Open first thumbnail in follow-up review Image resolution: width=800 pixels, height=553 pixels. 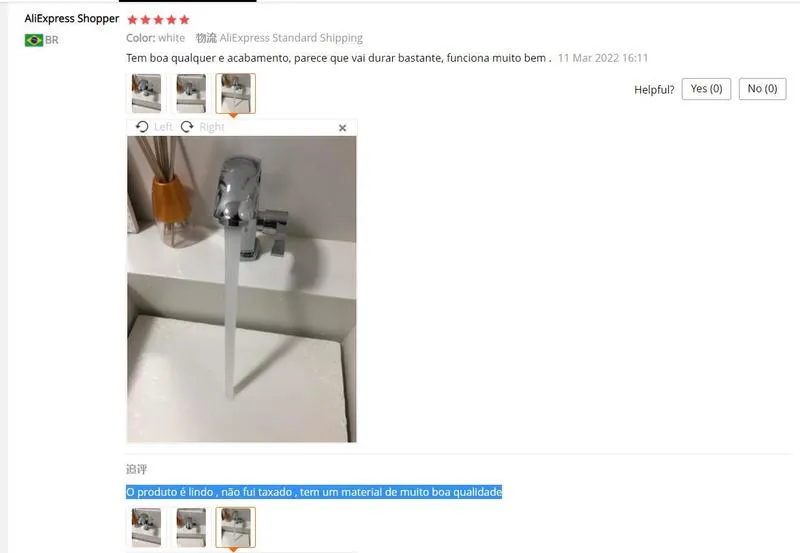pyautogui.click(x=146, y=527)
